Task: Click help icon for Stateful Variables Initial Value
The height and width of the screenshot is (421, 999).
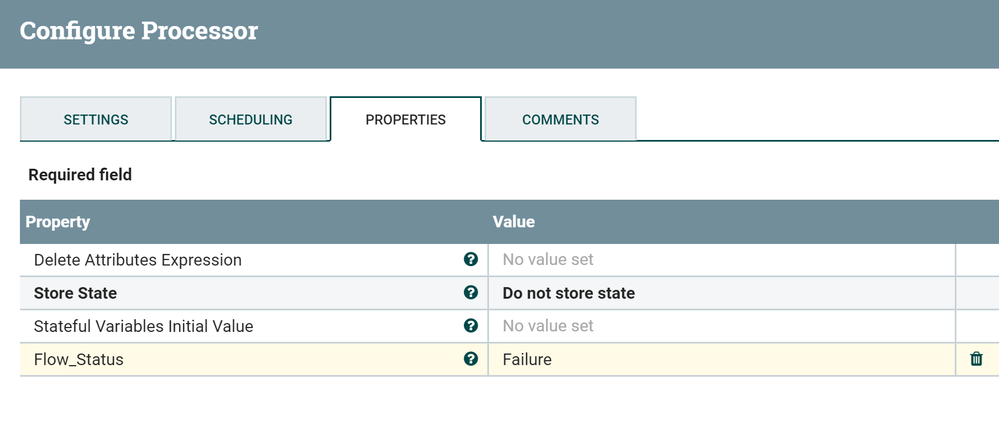Action: (x=471, y=326)
